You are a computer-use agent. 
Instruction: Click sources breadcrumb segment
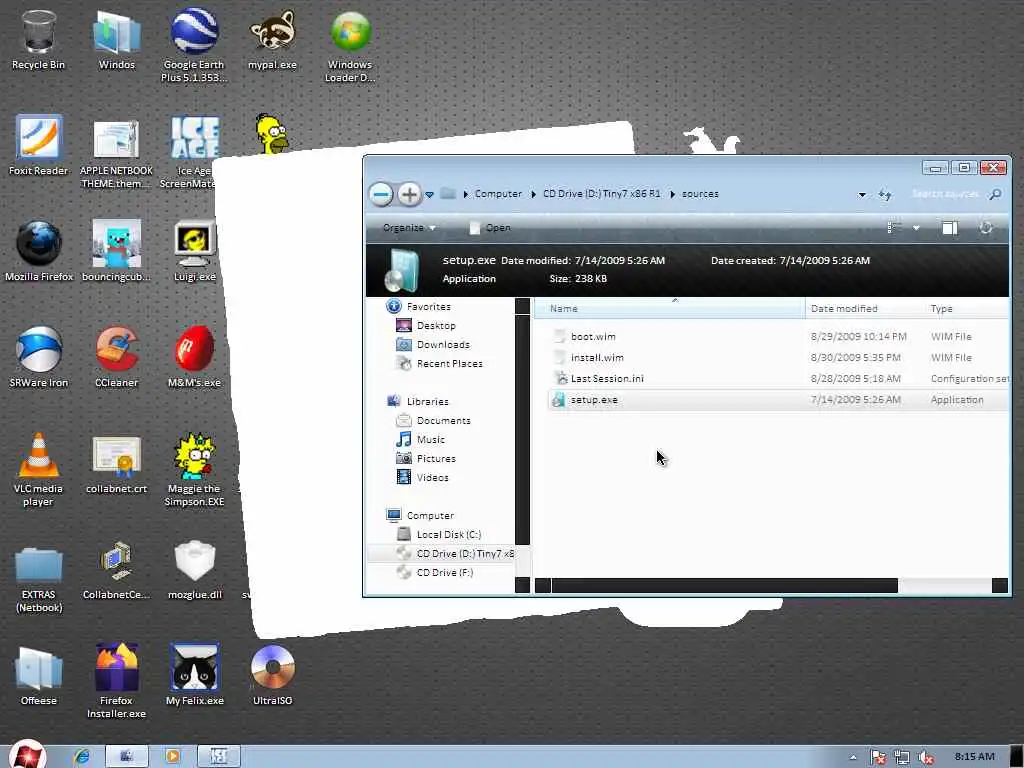tap(700, 194)
